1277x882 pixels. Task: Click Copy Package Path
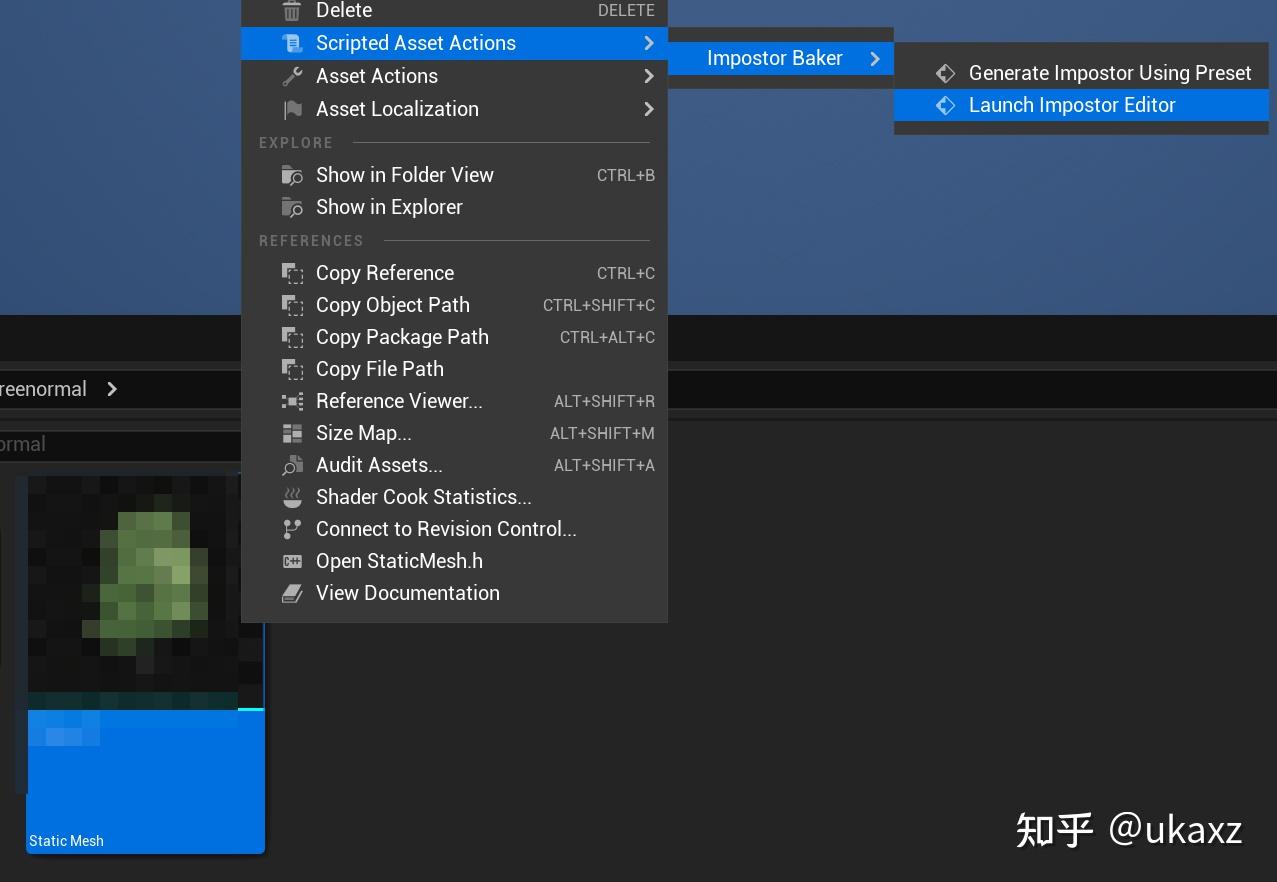coord(402,337)
